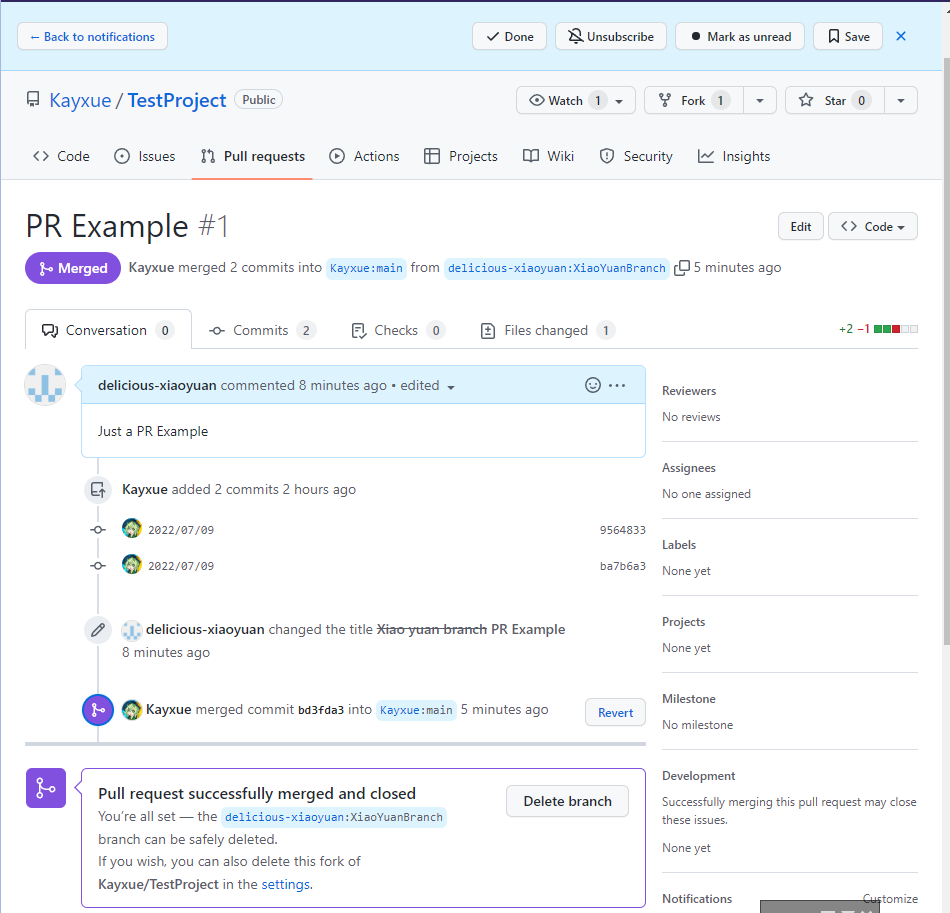Click the purple merged icon on timeline
Image resolution: width=950 pixels, height=913 pixels.
98,710
